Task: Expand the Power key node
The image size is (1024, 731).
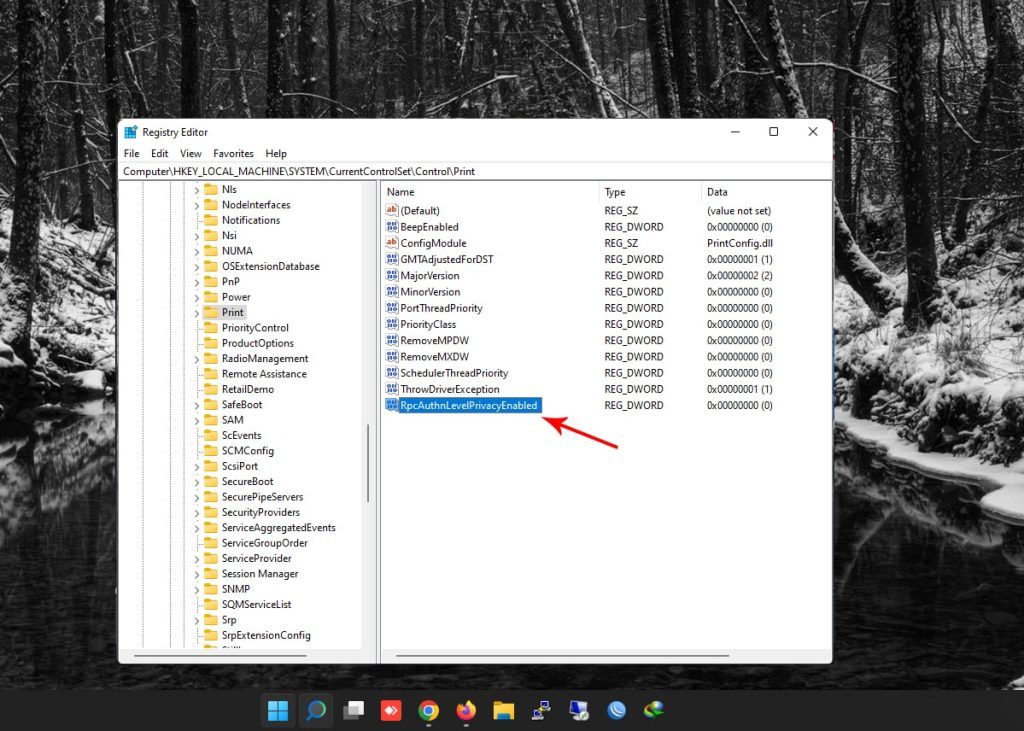Action: (x=197, y=297)
